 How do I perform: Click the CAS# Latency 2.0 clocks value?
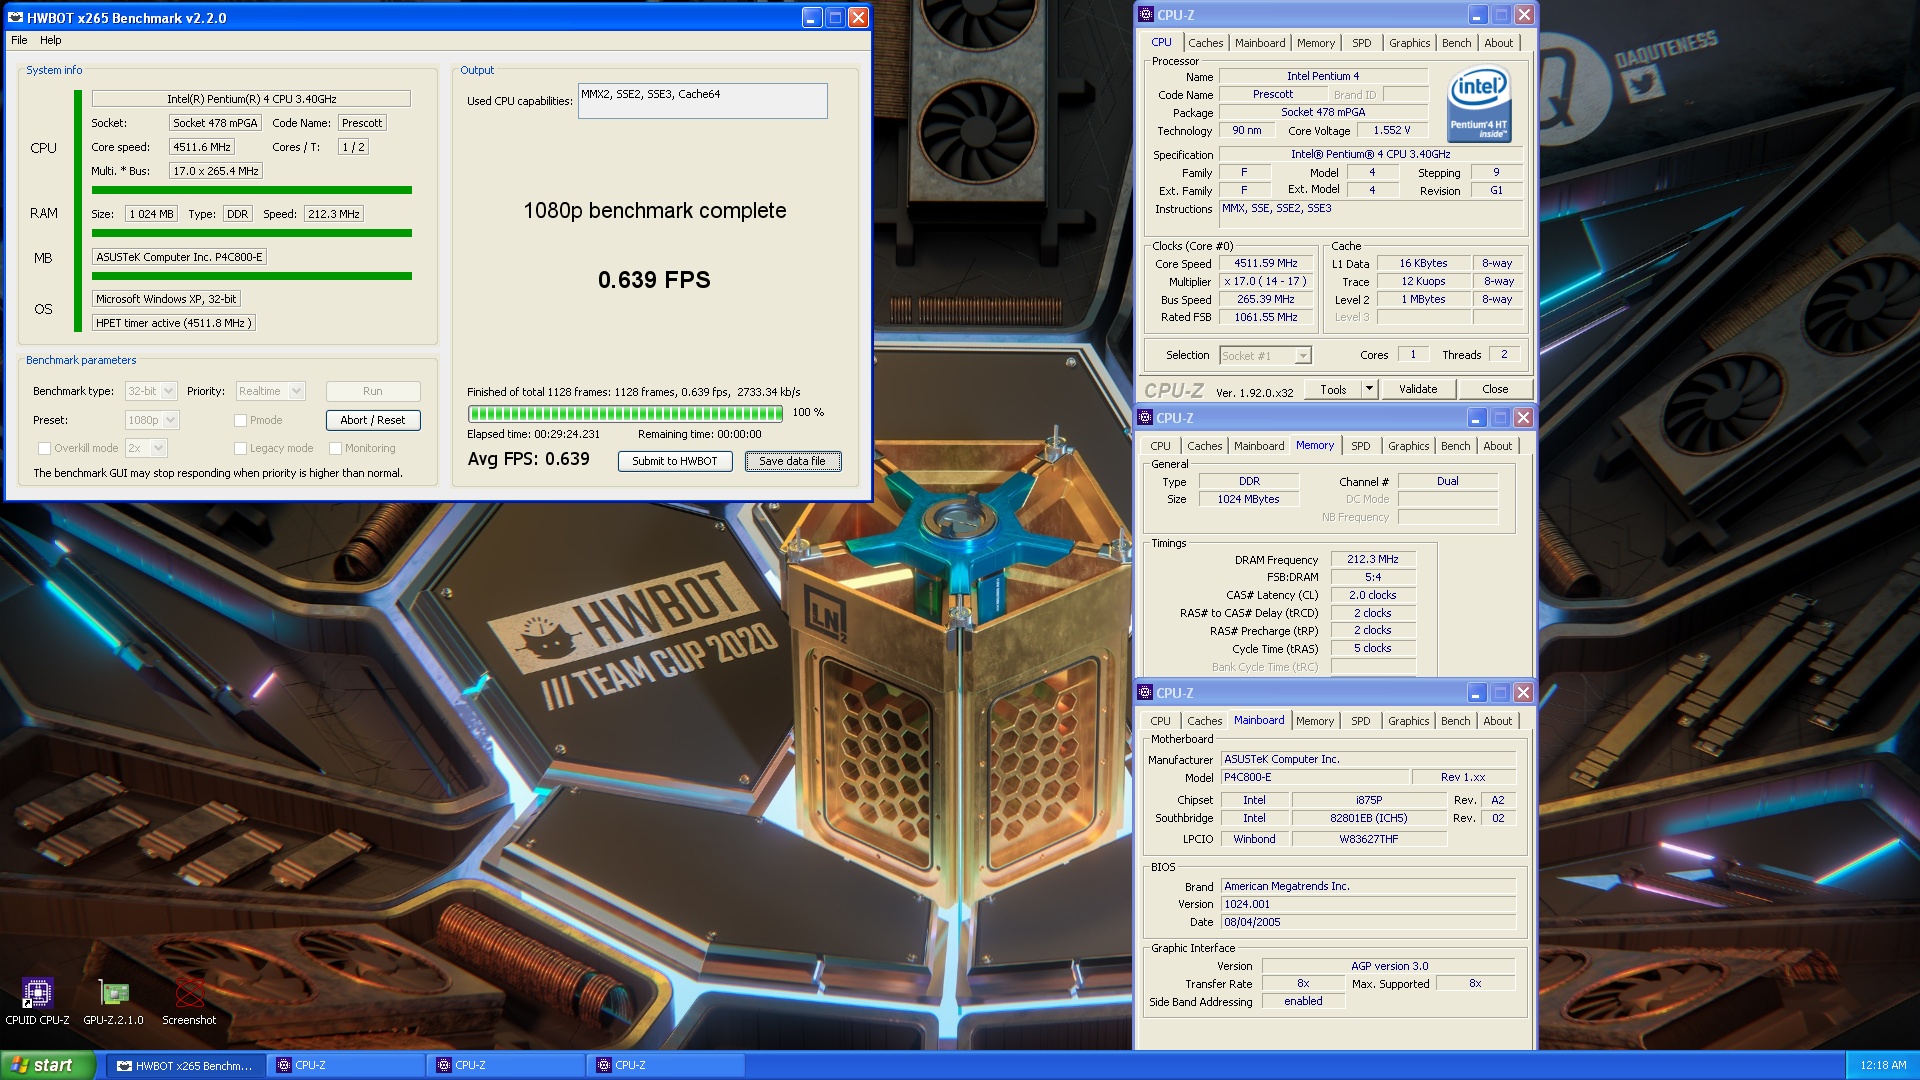1372,595
